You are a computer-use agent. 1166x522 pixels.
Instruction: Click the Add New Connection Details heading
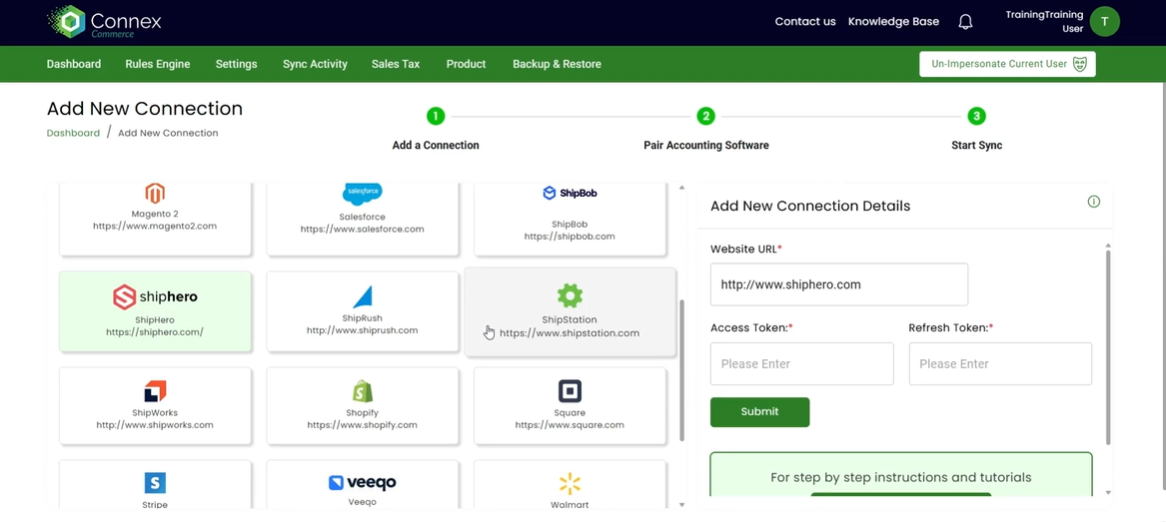tap(810, 206)
